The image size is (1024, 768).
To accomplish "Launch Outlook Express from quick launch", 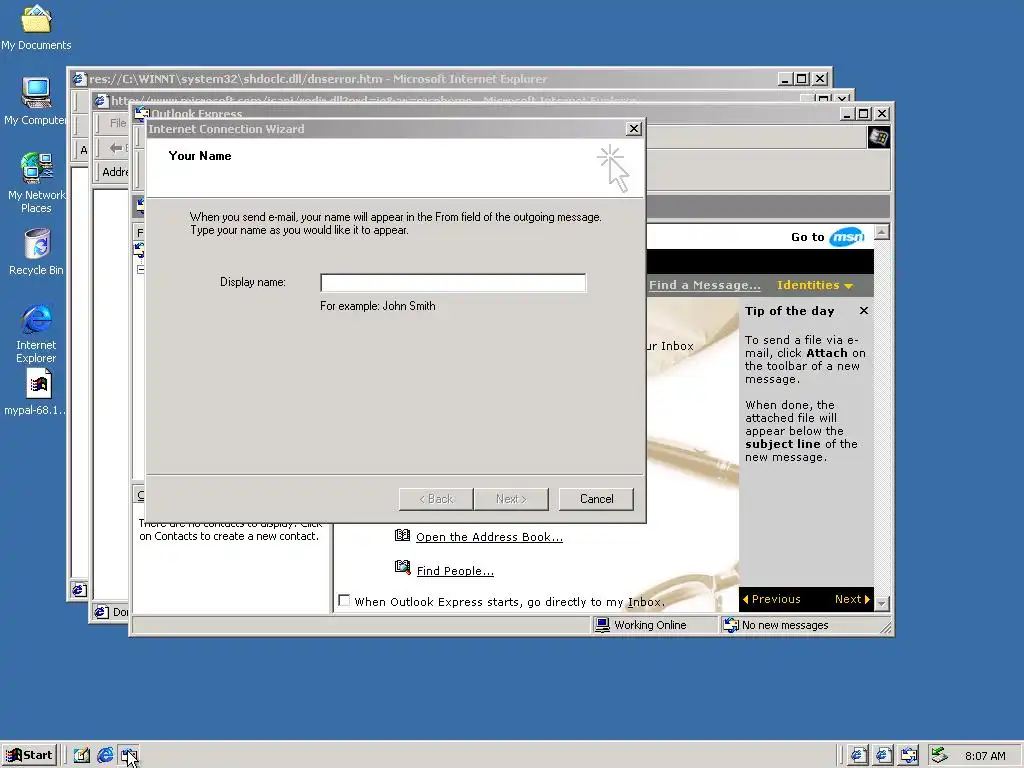I will coord(128,755).
